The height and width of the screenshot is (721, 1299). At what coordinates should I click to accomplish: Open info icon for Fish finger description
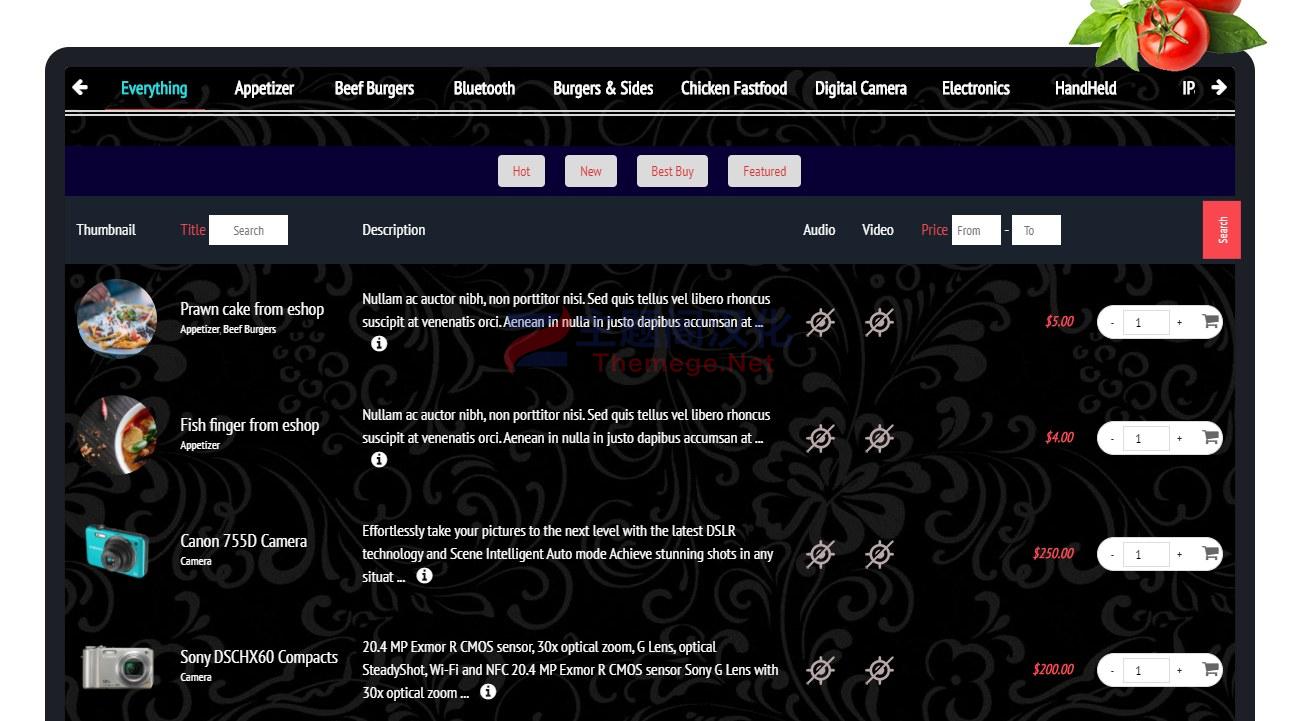pos(379,460)
